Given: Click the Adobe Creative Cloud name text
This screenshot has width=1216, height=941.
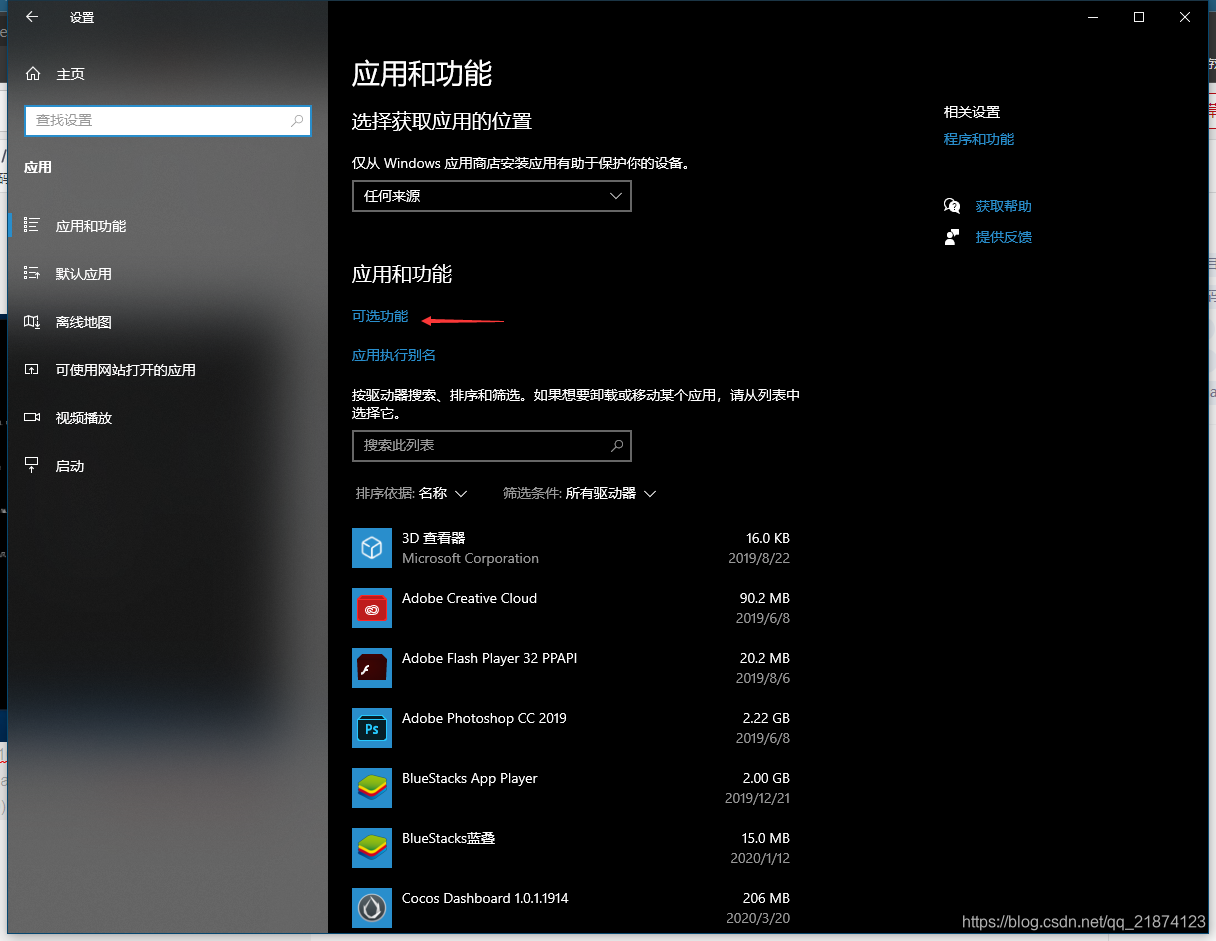Looking at the screenshot, I should pos(469,598).
